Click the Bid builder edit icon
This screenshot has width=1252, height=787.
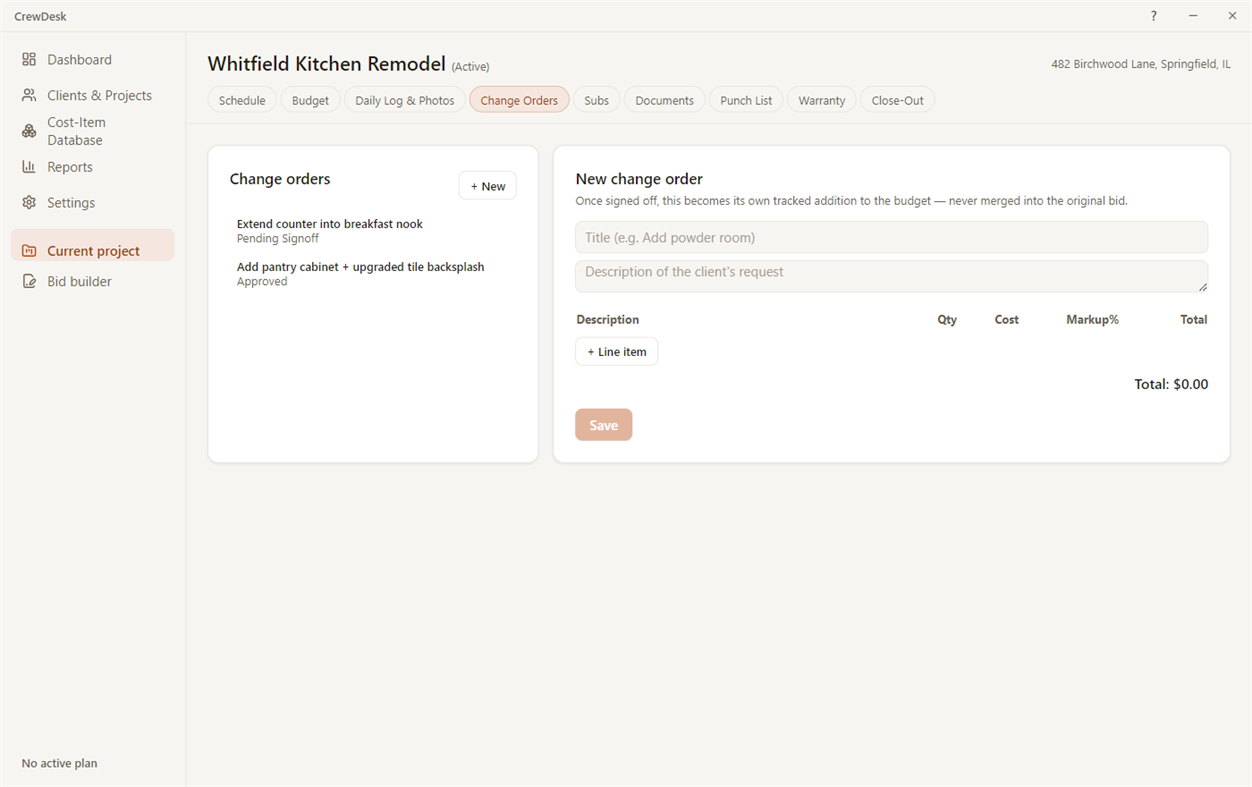click(x=29, y=281)
